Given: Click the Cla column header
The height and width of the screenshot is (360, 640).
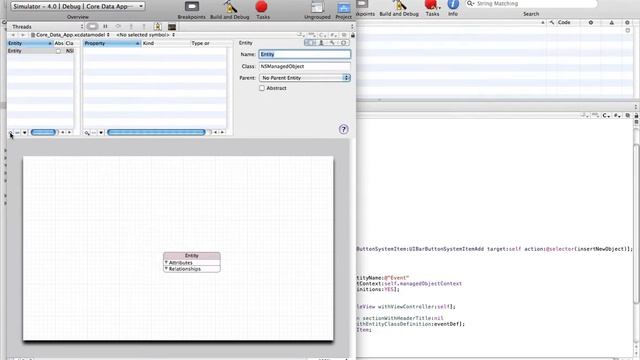Looking at the screenshot, I should (70, 43).
